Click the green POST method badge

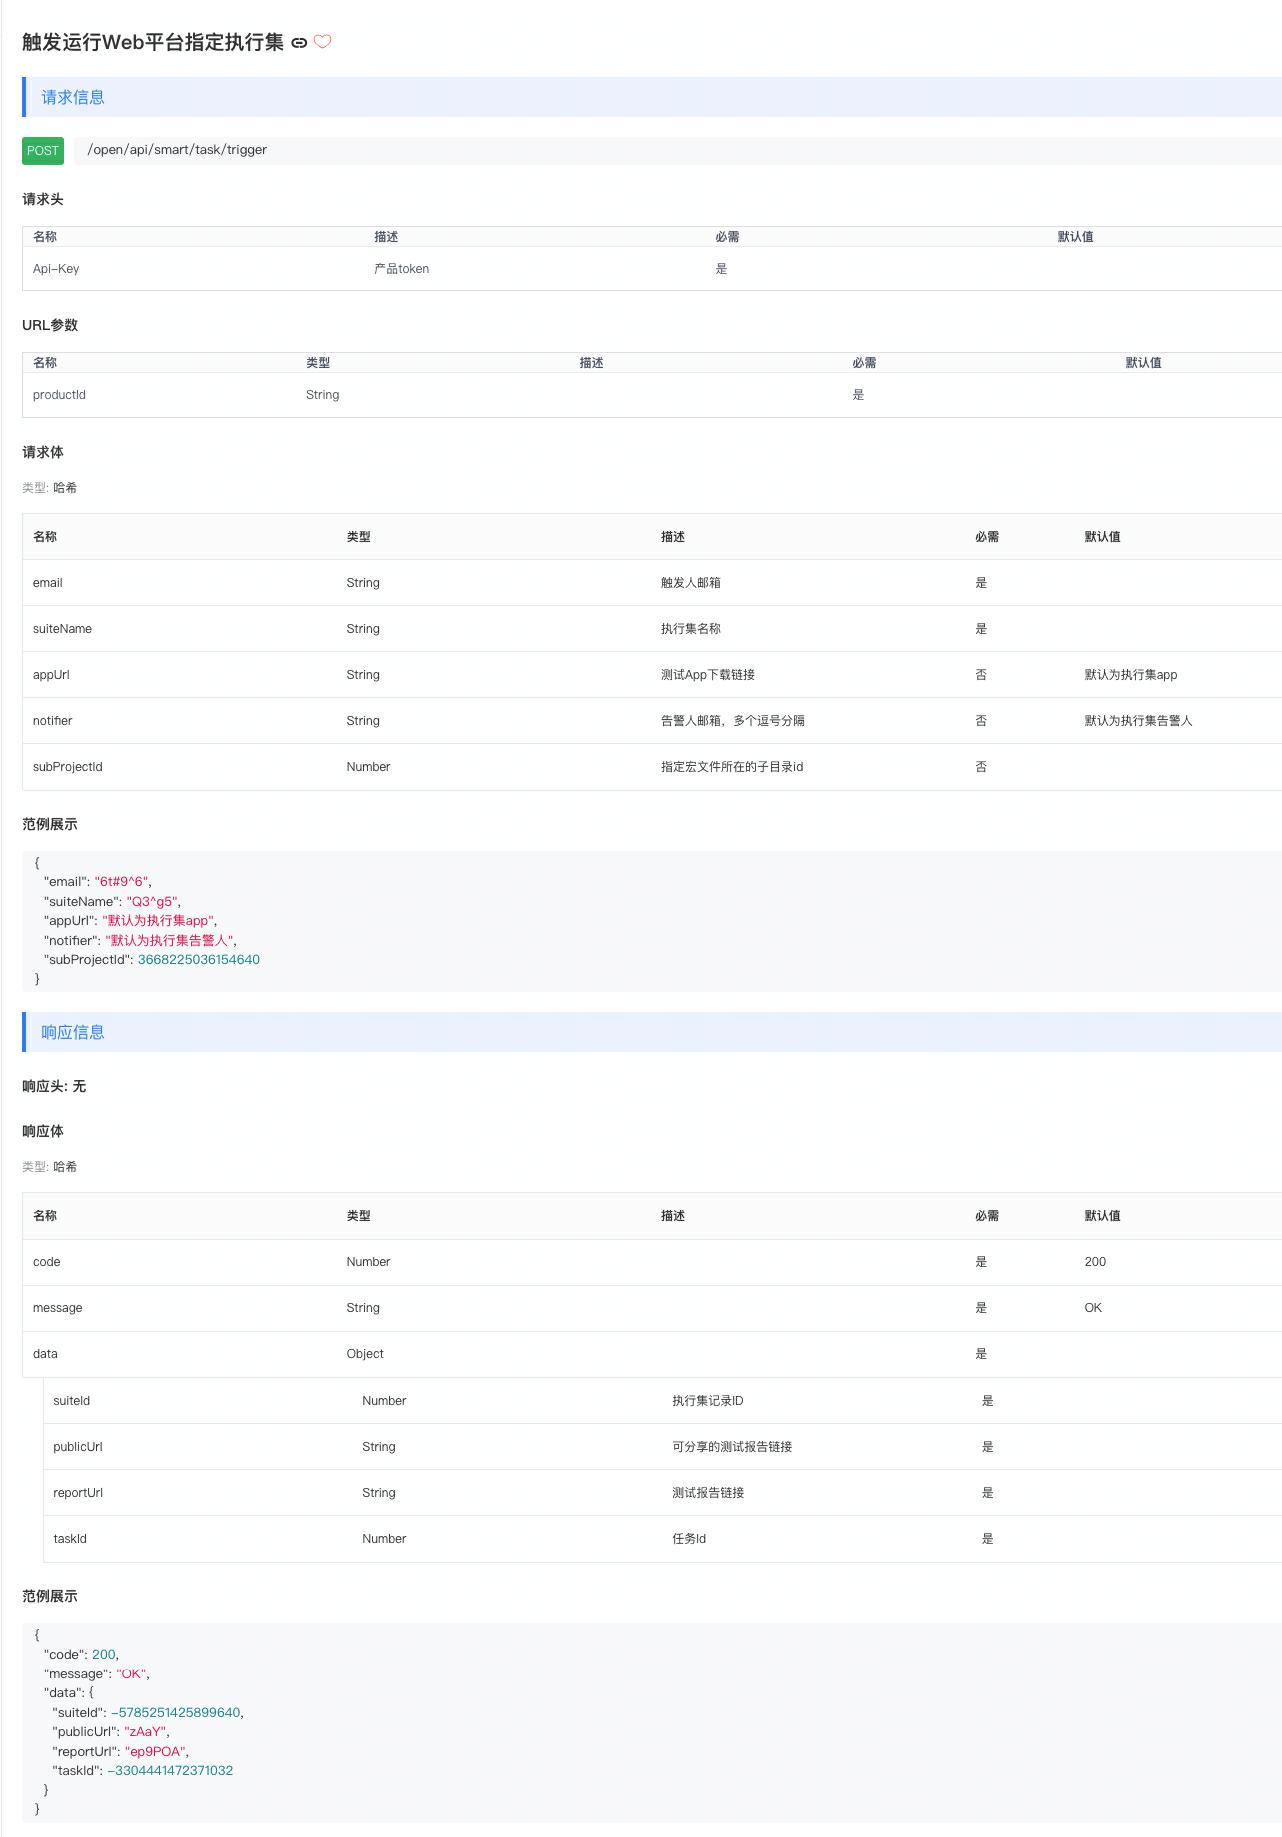[43, 151]
